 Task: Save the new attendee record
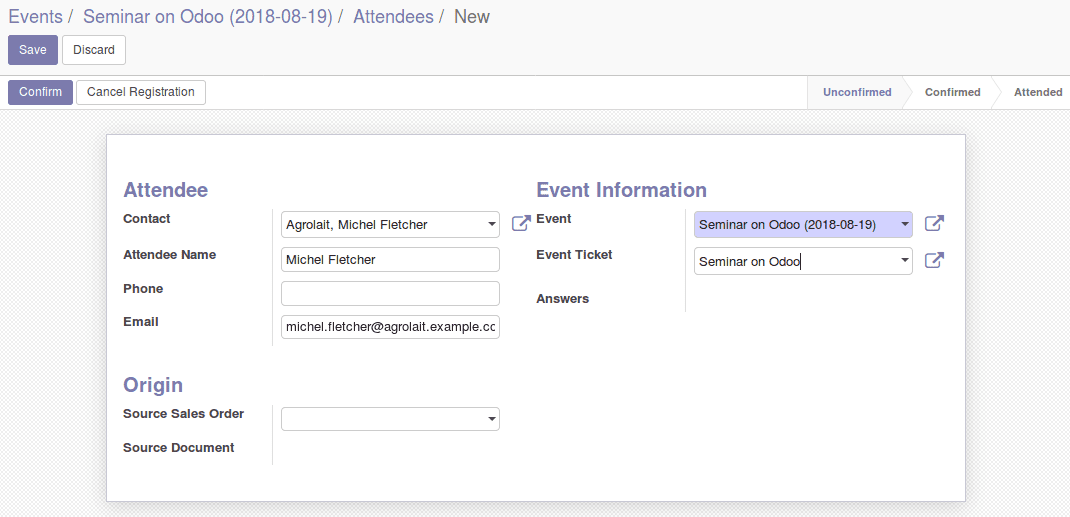click(33, 50)
